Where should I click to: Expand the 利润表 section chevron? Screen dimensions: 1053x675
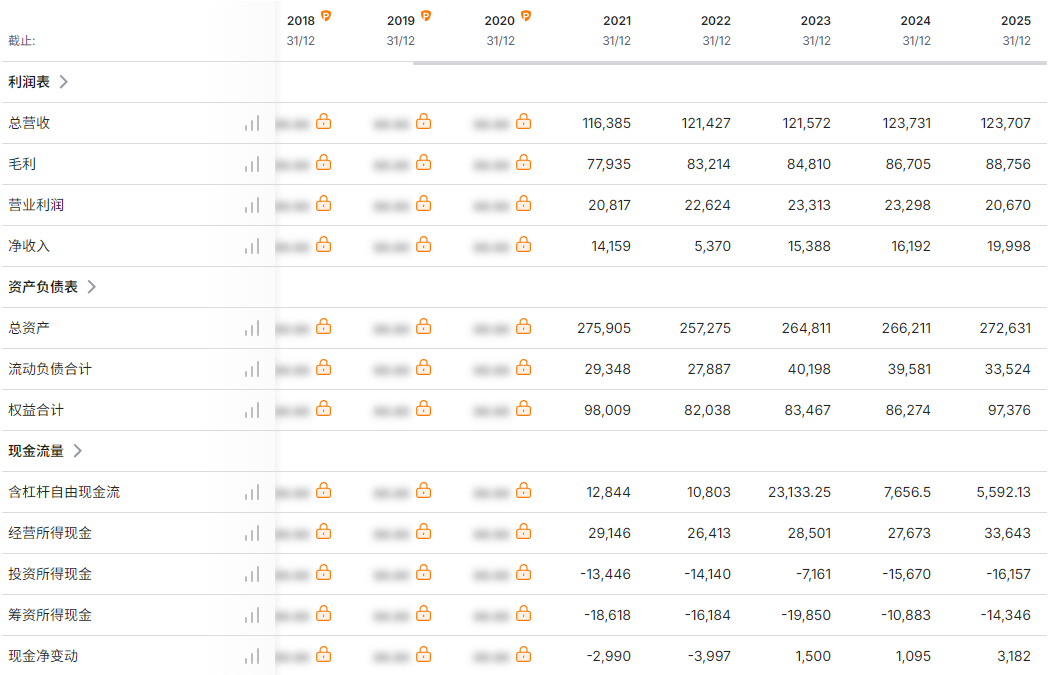(x=64, y=82)
